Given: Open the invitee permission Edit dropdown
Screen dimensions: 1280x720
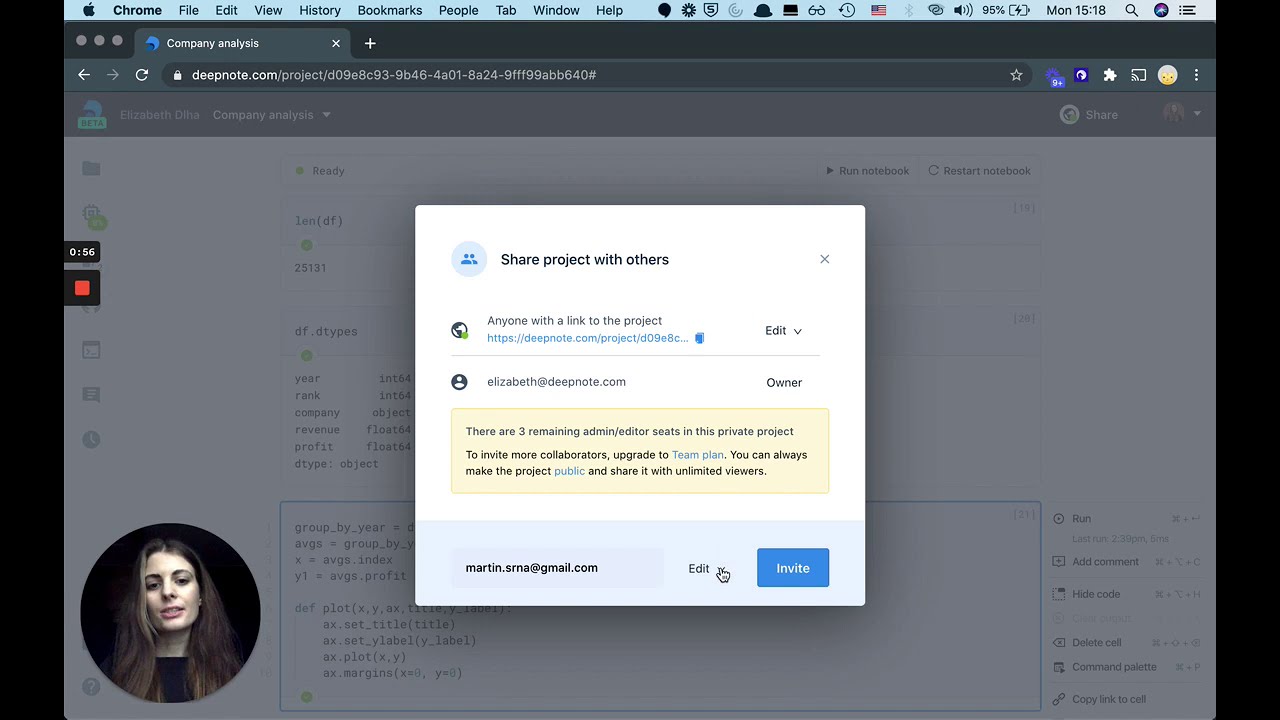Looking at the screenshot, I should point(707,568).
